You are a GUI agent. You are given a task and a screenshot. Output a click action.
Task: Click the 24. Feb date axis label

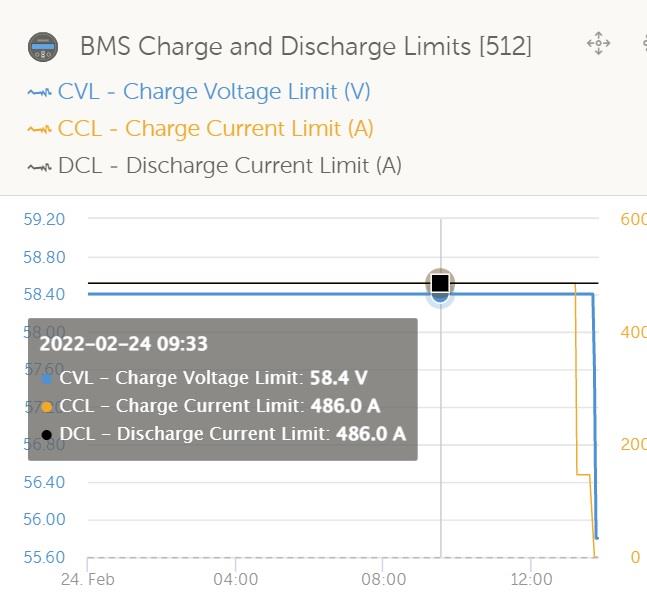(87, 580)
